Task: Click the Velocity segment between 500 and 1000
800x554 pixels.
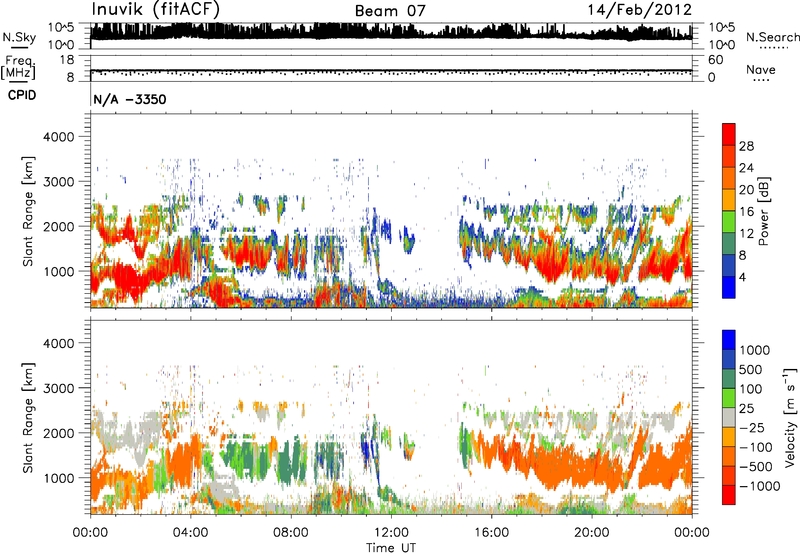Action: click(729, 359)
